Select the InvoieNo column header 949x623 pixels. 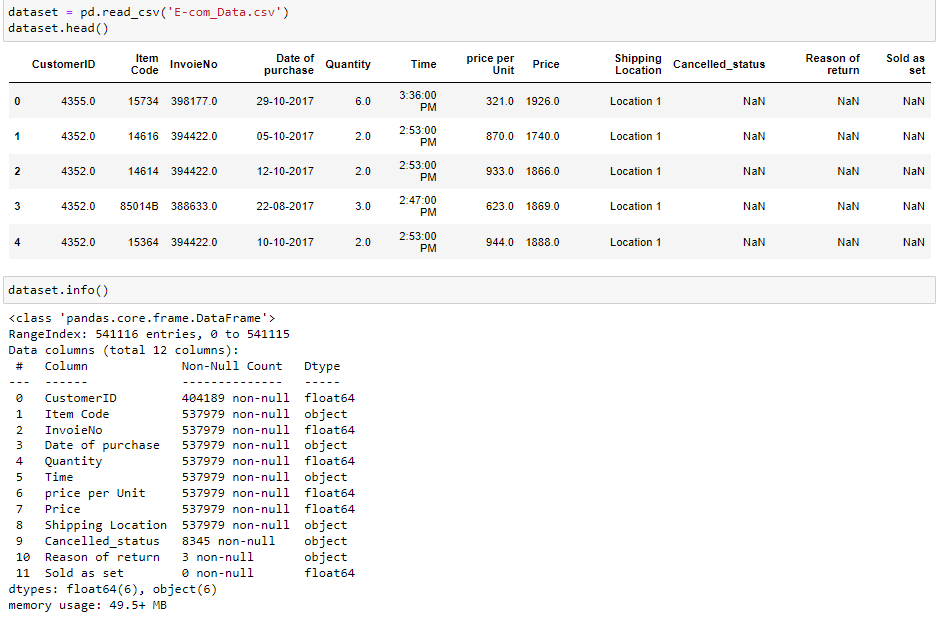click(195, 64)
